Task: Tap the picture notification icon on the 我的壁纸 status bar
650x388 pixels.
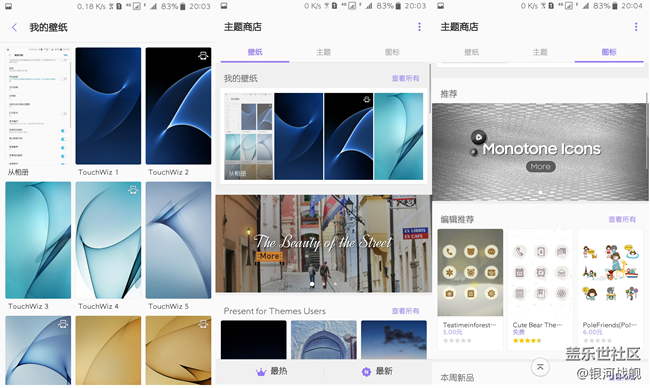Action: pyautogui.click(x=8, y=6)
